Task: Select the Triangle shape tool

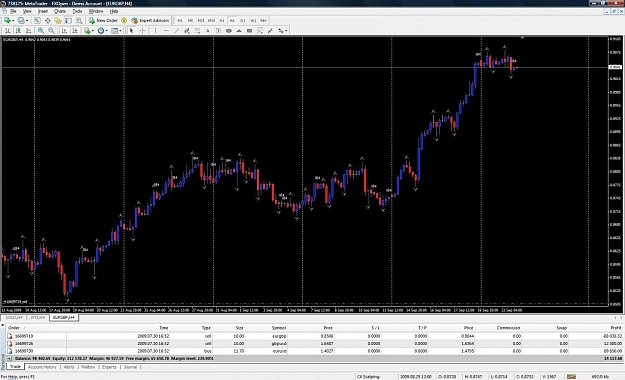Action: 239,31
